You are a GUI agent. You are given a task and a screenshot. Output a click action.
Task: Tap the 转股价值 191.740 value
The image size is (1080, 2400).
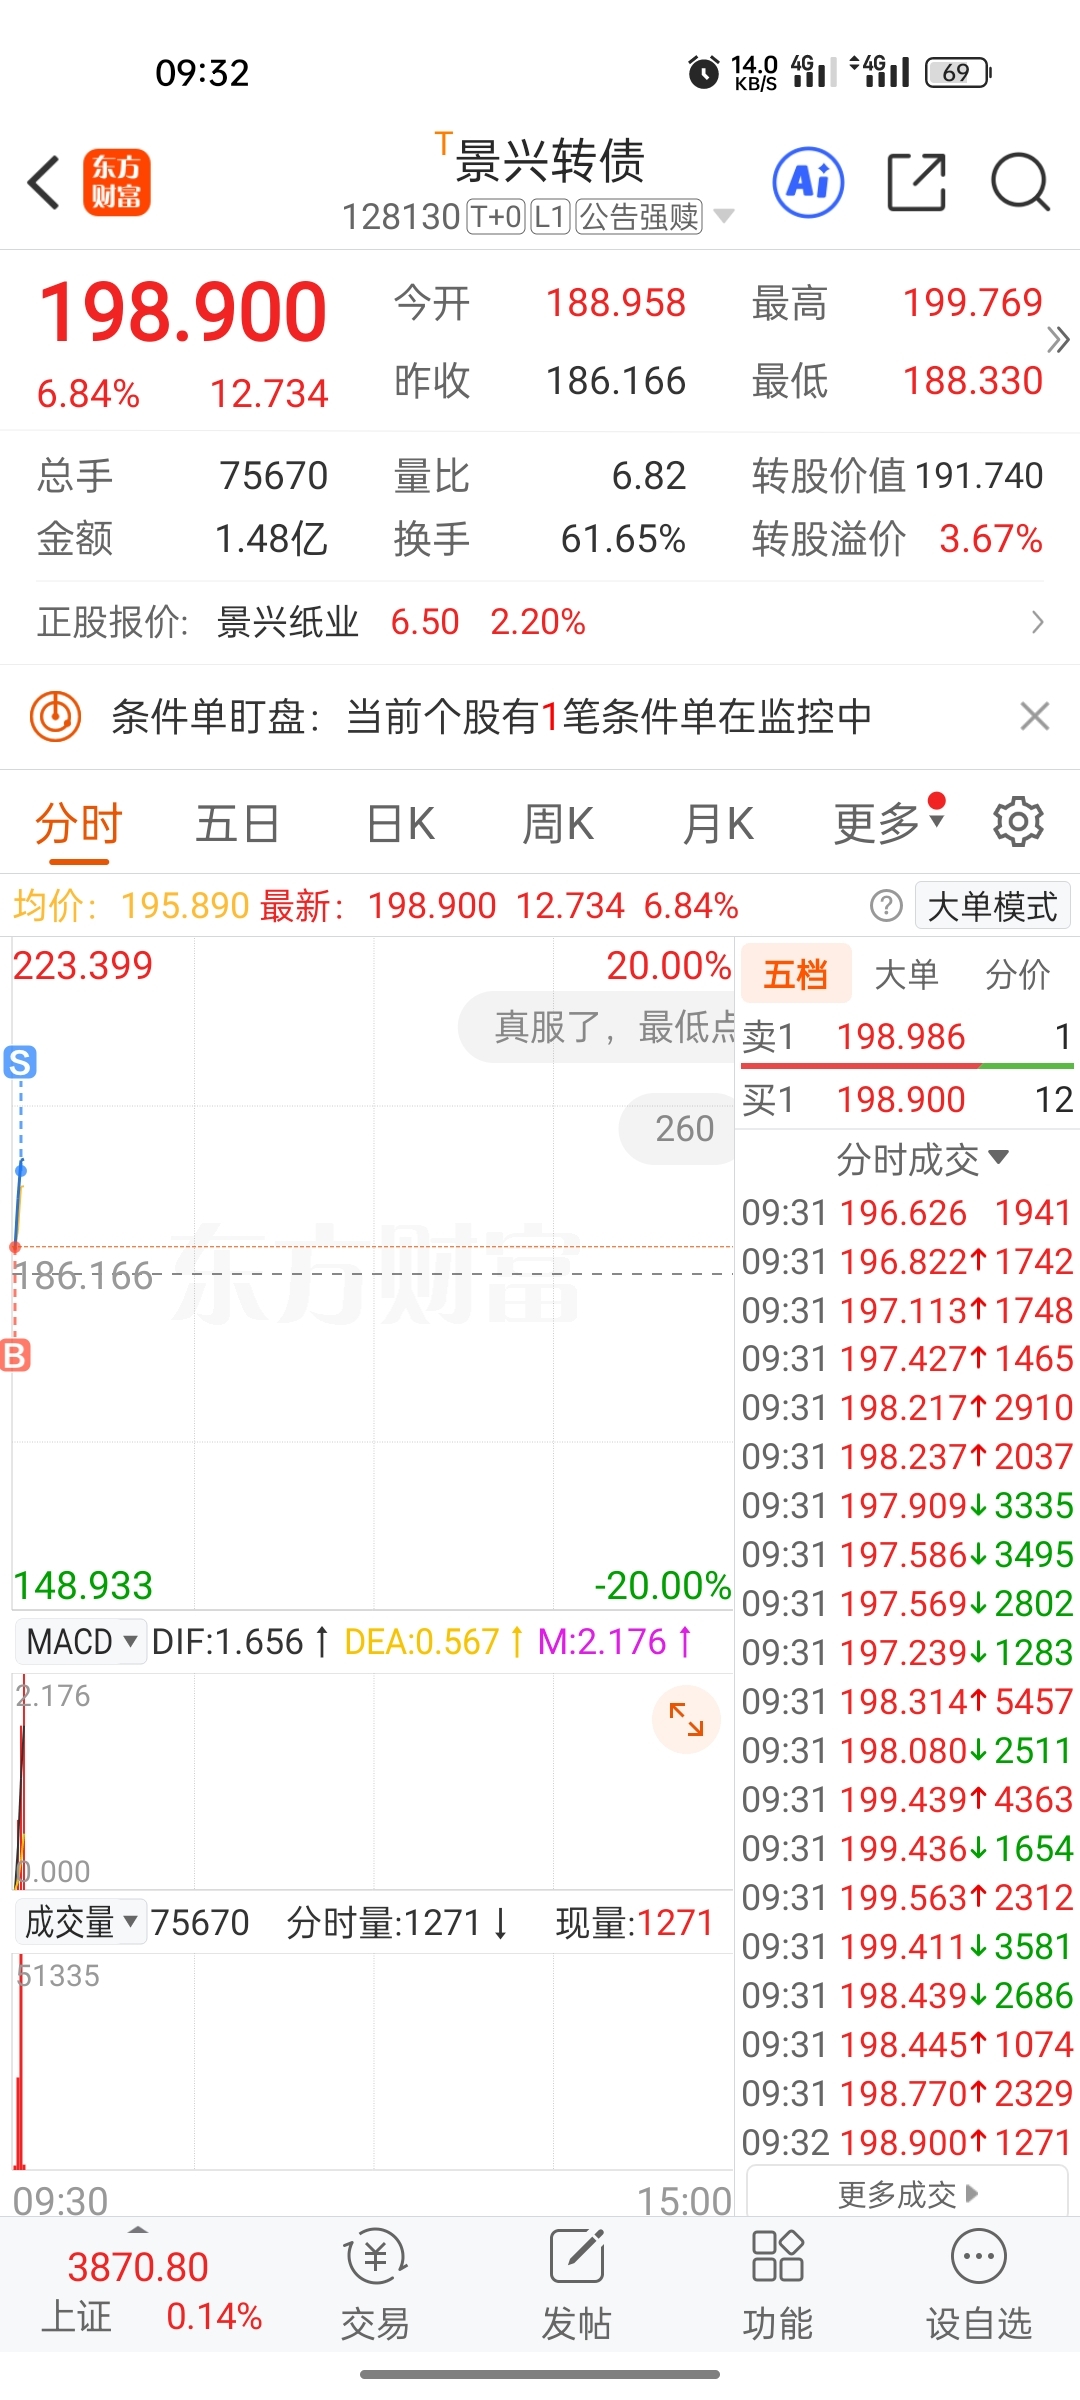978,476
